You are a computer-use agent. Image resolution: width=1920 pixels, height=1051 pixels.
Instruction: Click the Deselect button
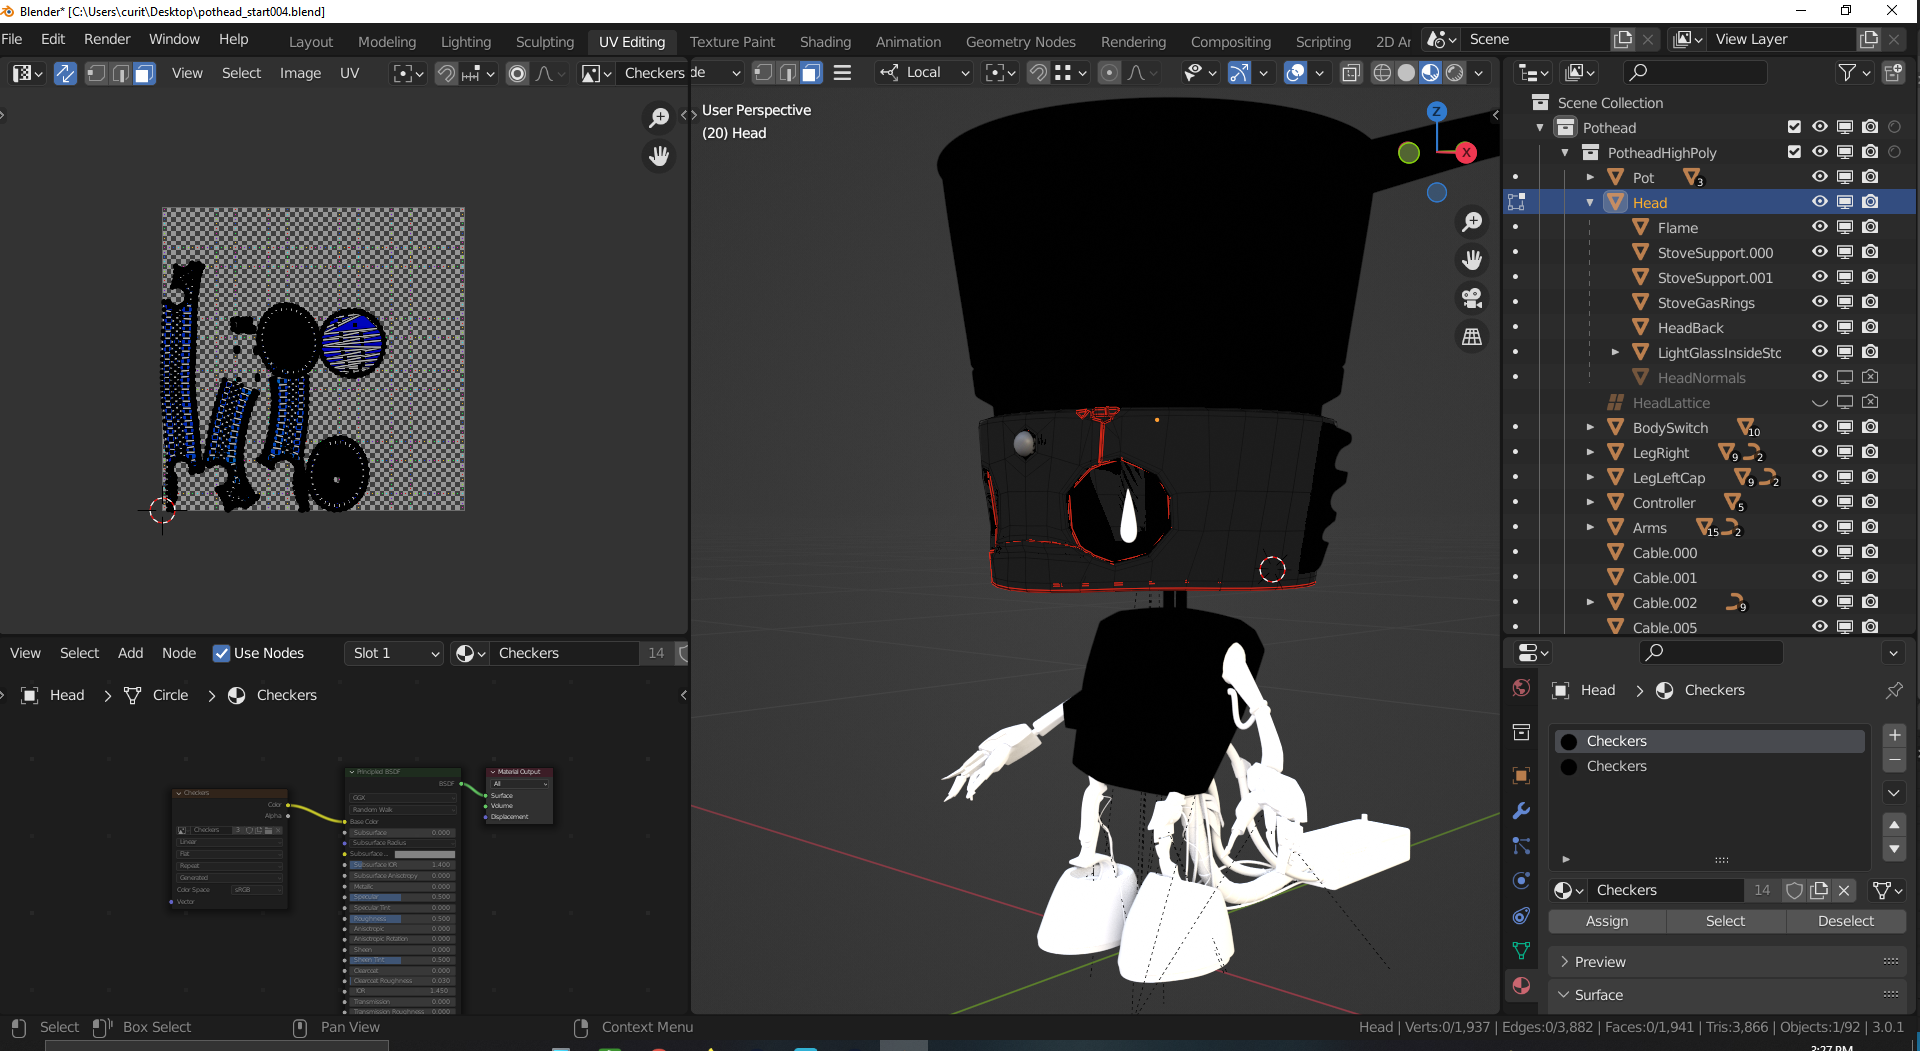coord(1845,921)
